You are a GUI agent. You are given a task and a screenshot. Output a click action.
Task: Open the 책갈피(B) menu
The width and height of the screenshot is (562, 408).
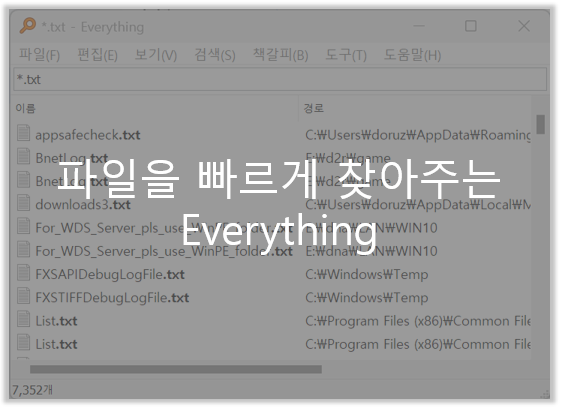pos(281,55)
